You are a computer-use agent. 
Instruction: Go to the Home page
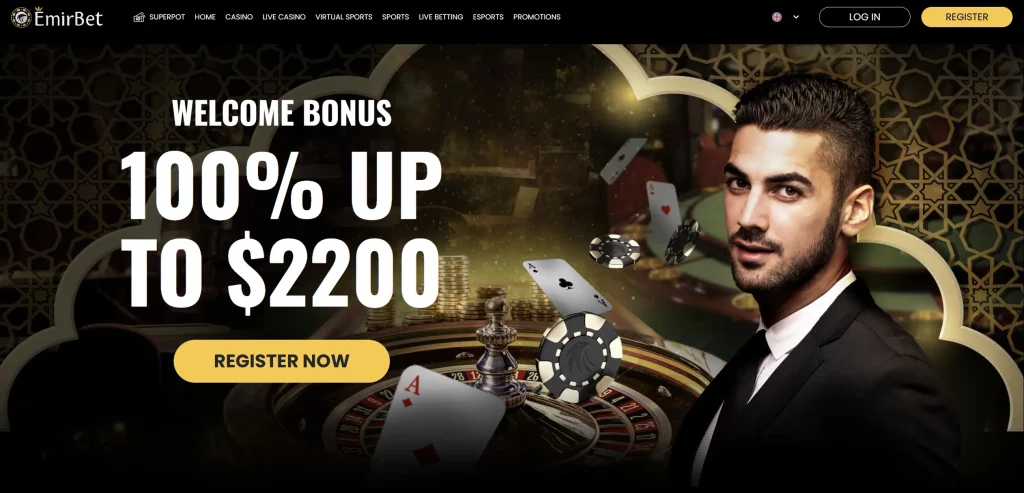[205, 17]
